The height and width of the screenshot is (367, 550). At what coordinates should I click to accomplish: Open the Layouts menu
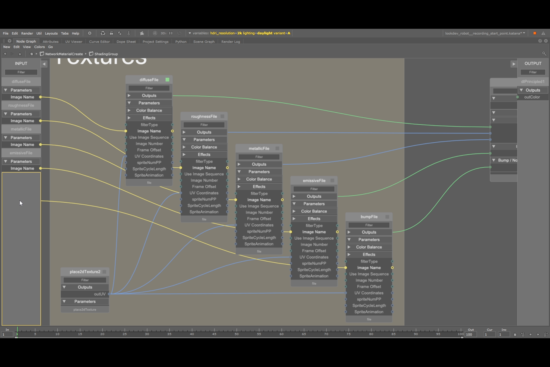(51, 34)
